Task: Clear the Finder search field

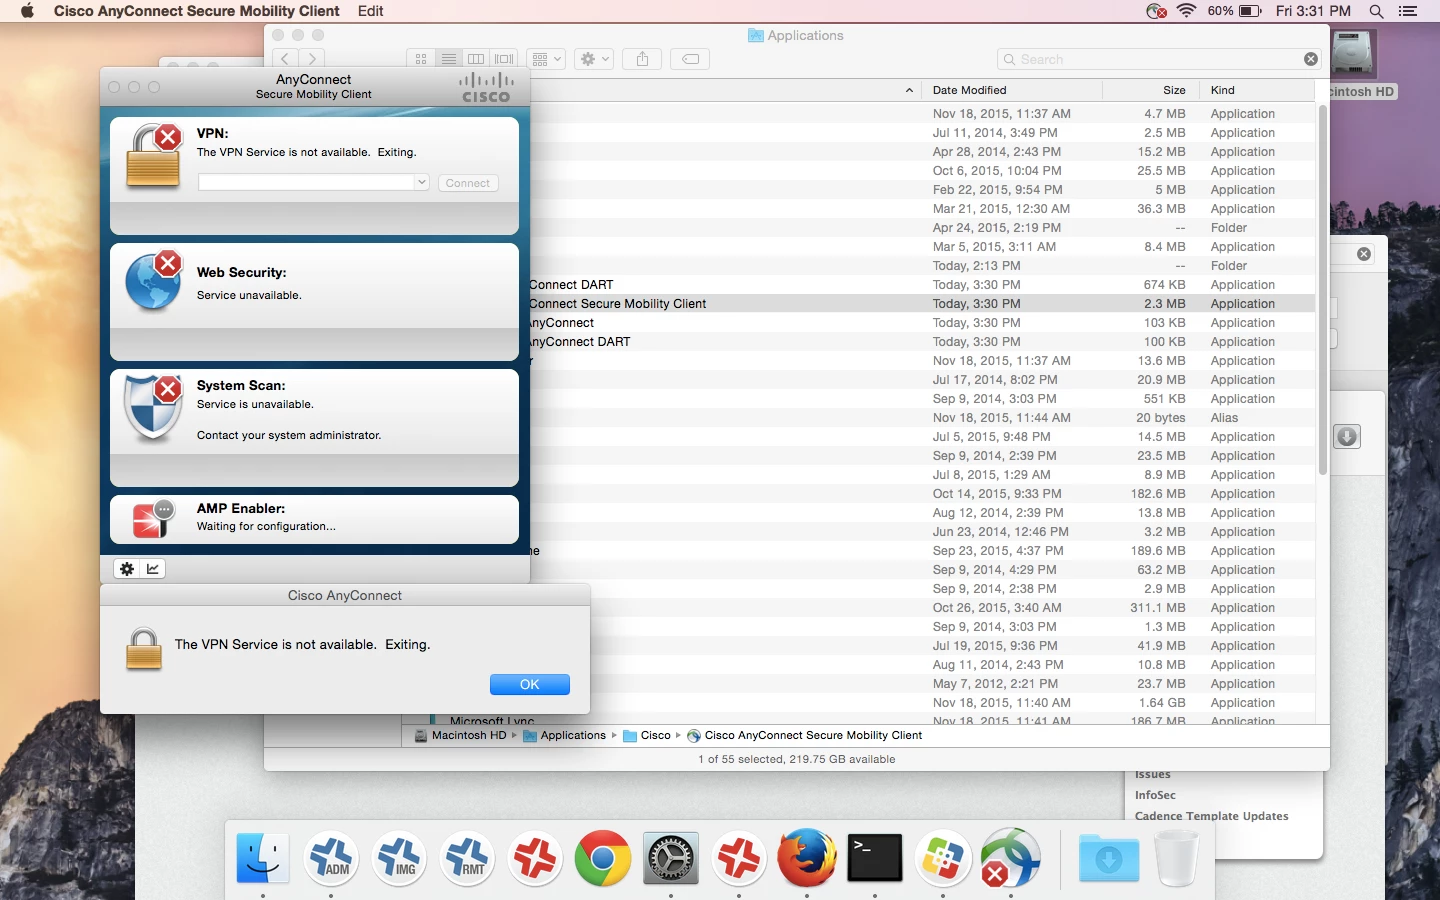Action: tap(1311, 59)
